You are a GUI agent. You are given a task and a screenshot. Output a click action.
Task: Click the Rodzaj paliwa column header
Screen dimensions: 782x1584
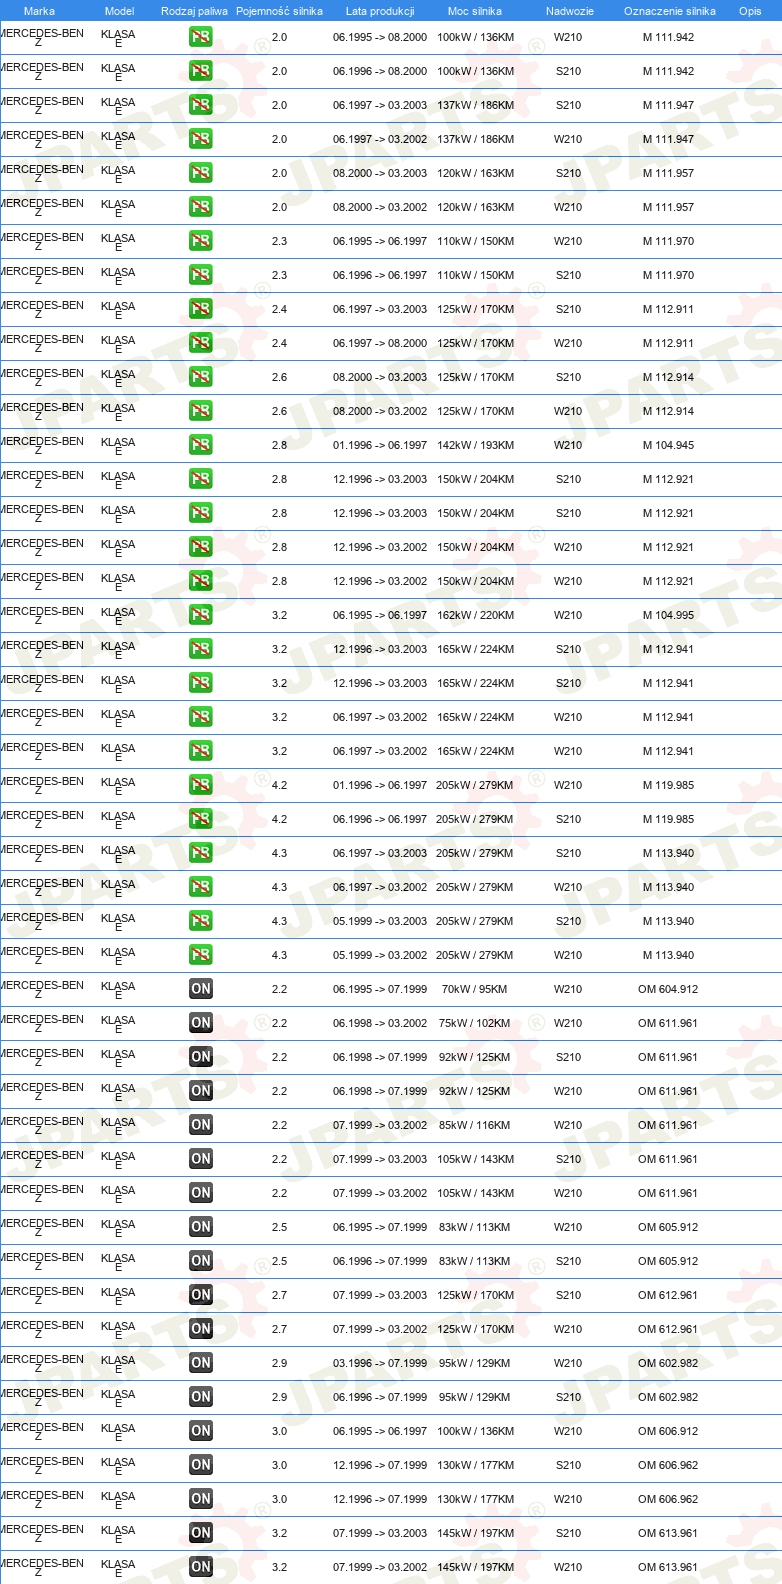[x=194, y=11]
